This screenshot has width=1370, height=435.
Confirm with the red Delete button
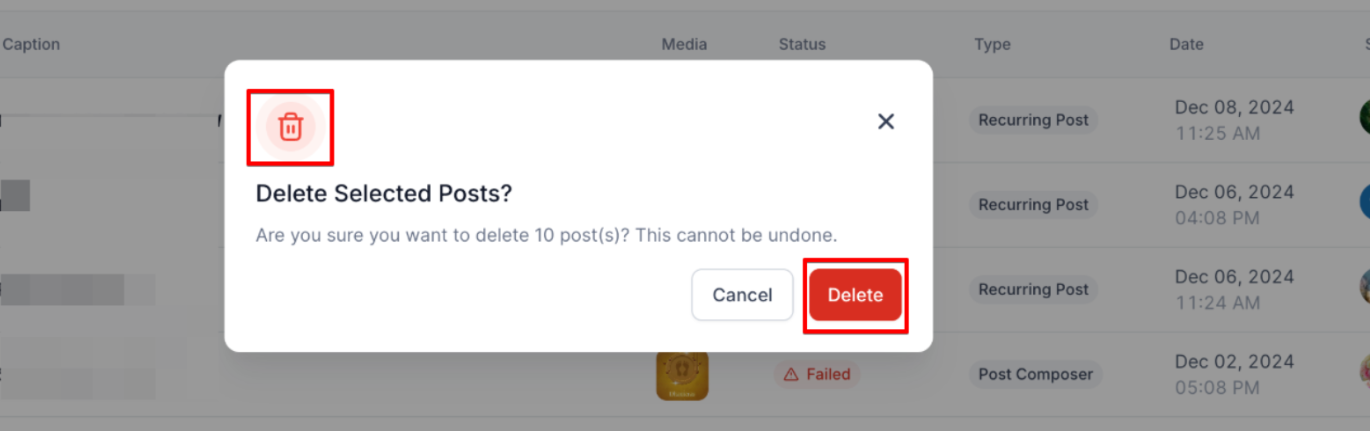click(x=855, y=295)
